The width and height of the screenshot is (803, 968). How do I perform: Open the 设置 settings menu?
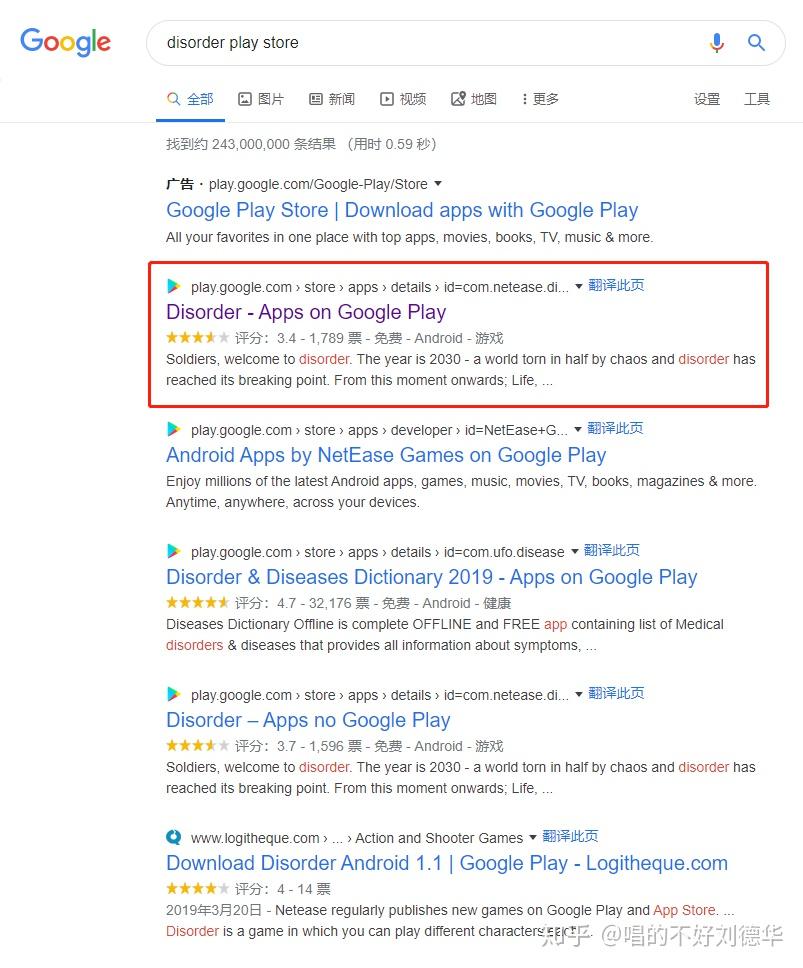pyautogui.click(x=707, y=99)
